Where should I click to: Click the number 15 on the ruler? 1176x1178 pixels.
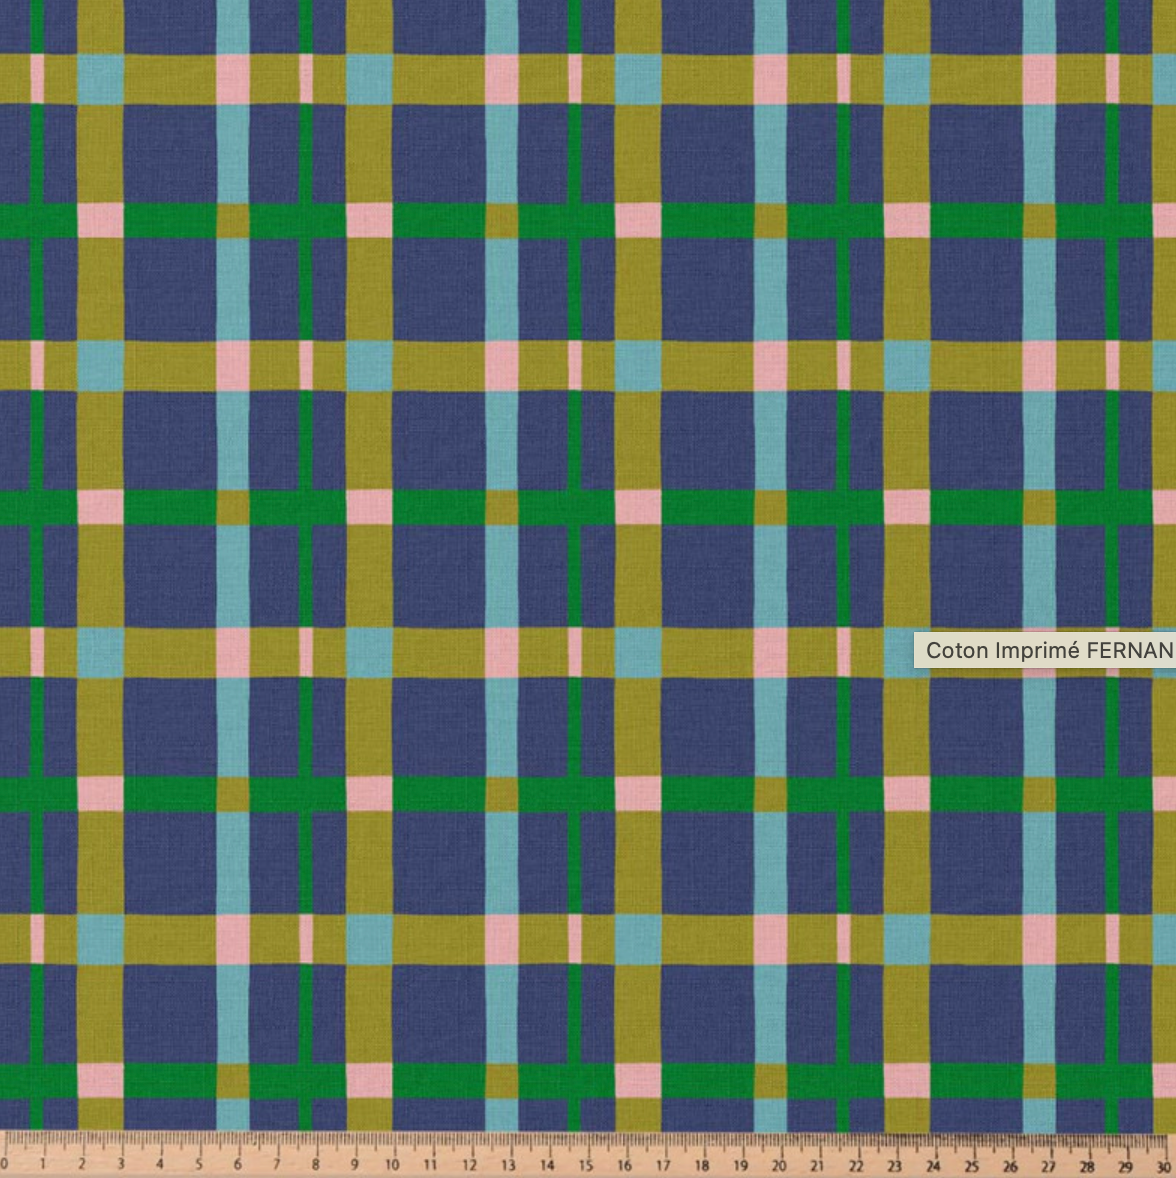point(586,1165)
